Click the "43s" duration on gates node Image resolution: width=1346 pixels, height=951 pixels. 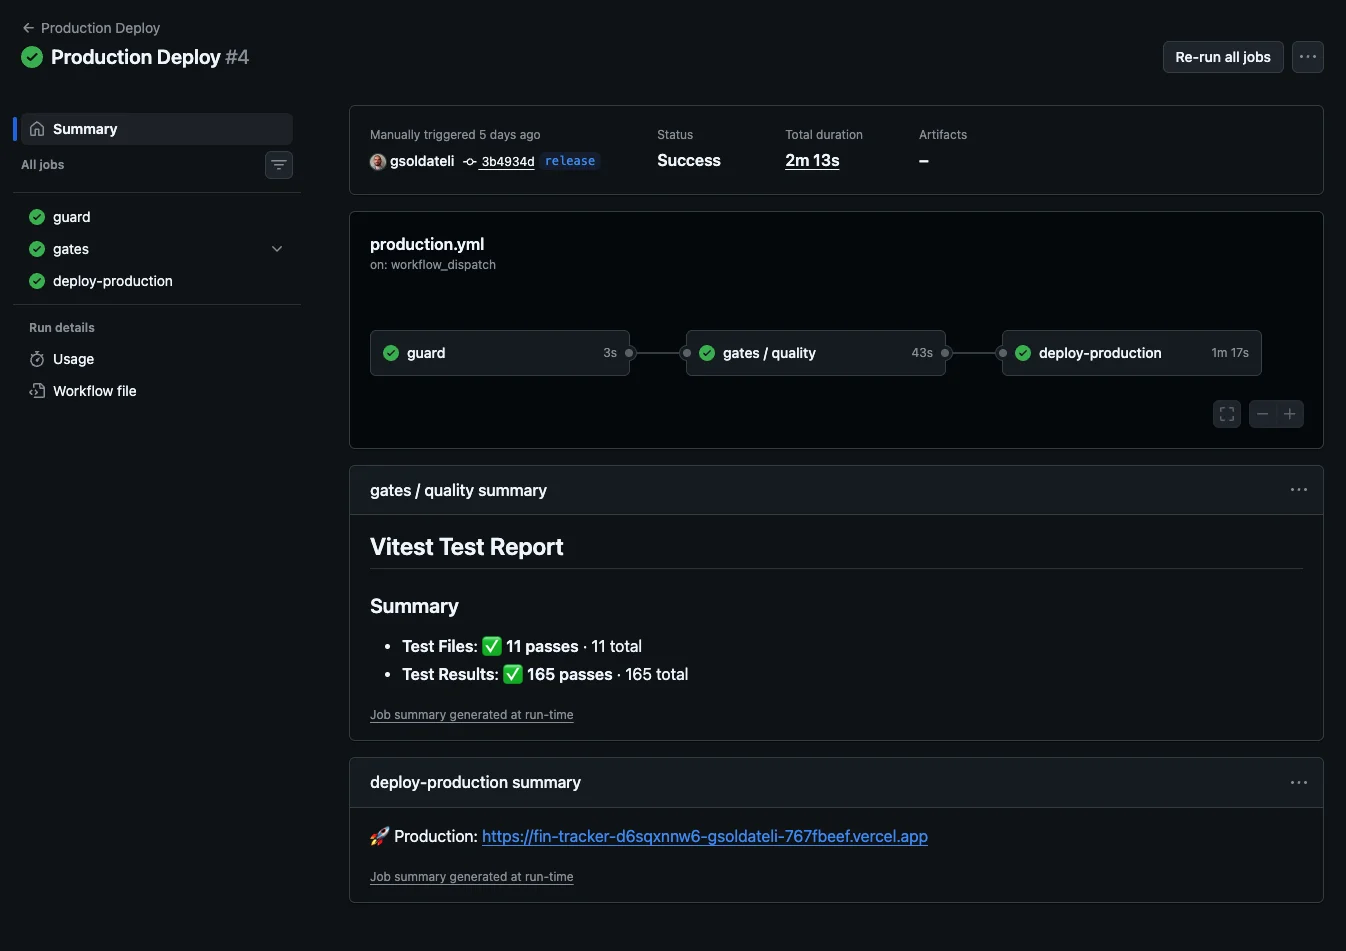tap(922, 353)
